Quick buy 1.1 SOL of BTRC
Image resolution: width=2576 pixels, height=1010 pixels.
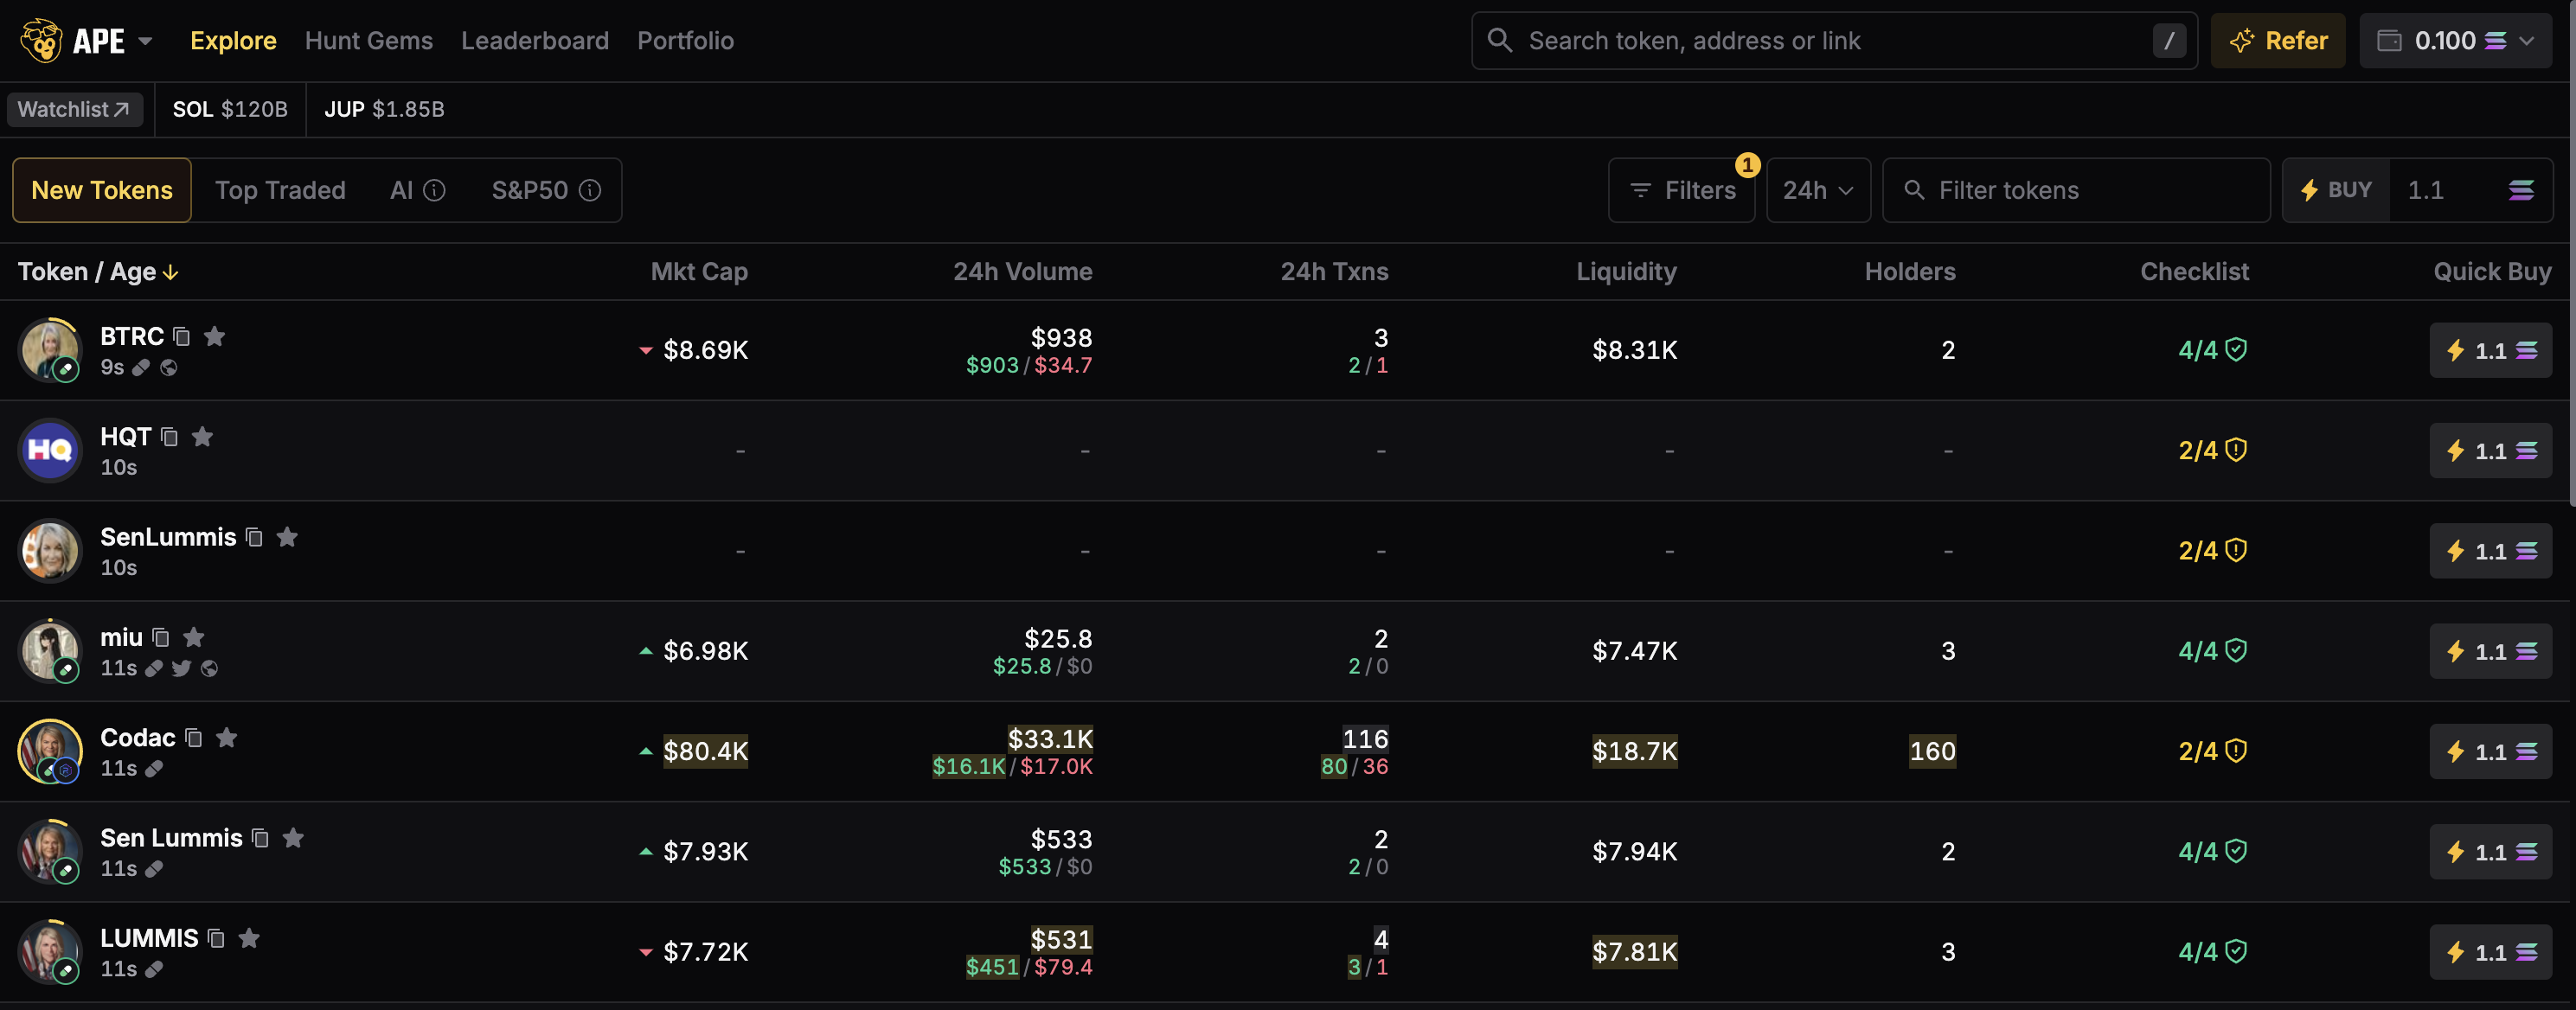pos(2490,350)
